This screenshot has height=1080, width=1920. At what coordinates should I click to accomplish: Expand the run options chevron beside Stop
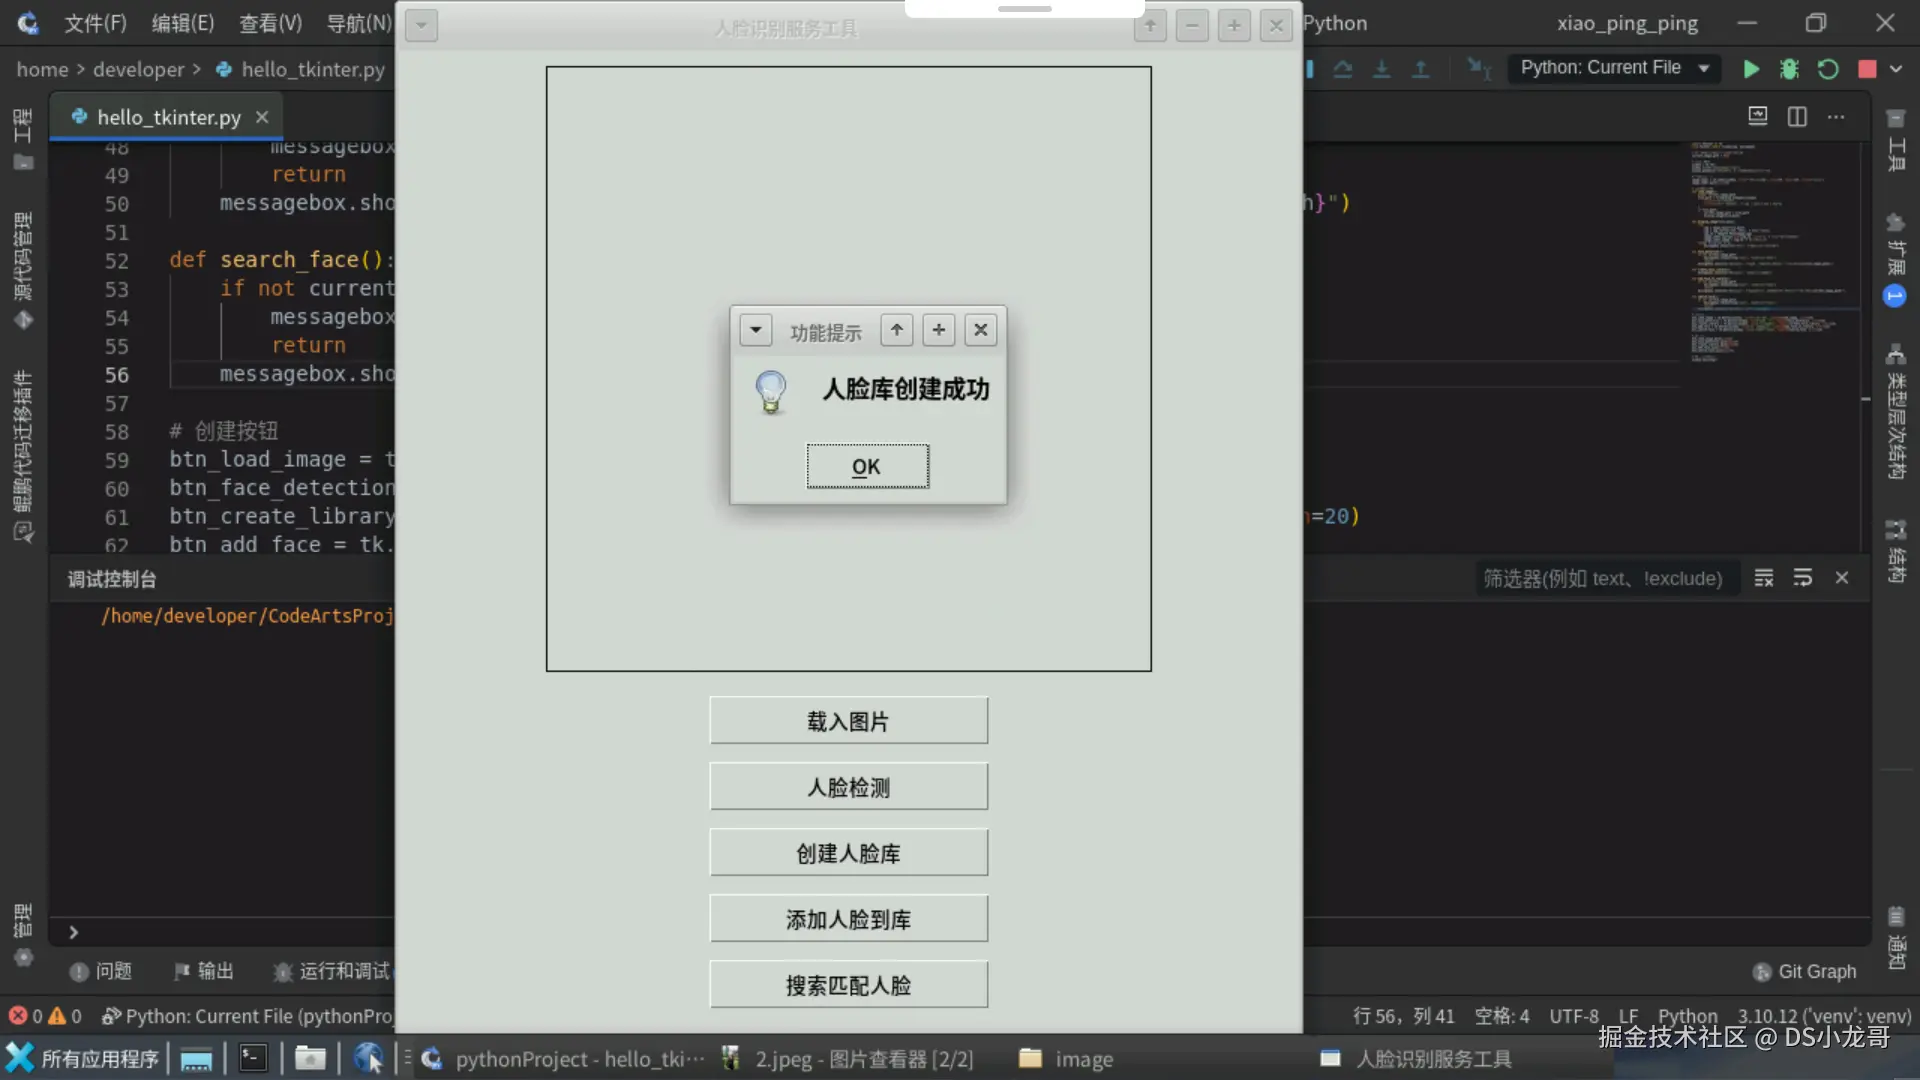(1896, 69)
